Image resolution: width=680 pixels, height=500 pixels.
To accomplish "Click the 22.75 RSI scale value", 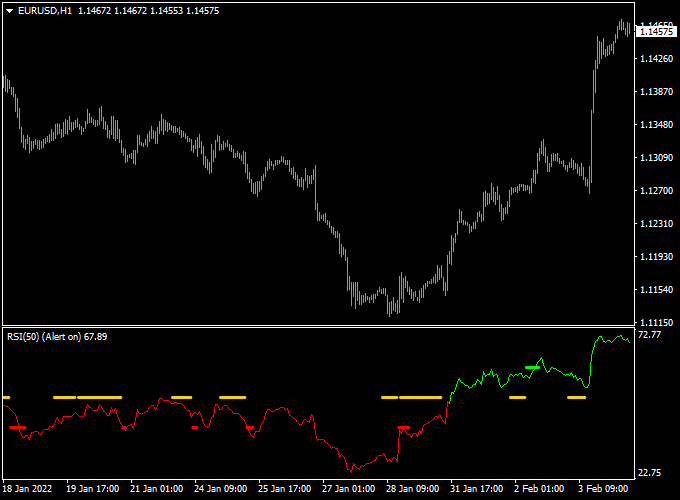I will coord(650,473).
